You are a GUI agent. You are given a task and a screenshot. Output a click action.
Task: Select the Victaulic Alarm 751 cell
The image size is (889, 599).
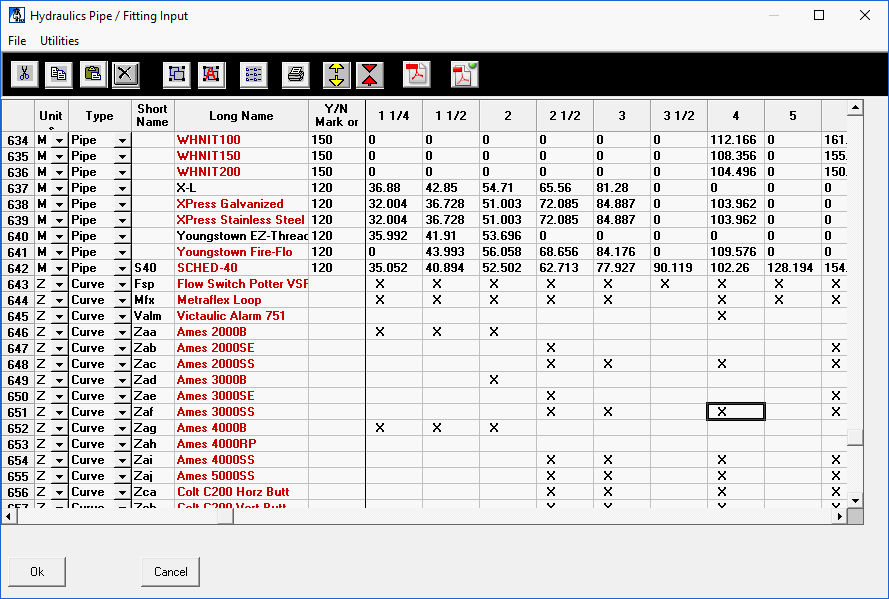(x=242, y=316)
